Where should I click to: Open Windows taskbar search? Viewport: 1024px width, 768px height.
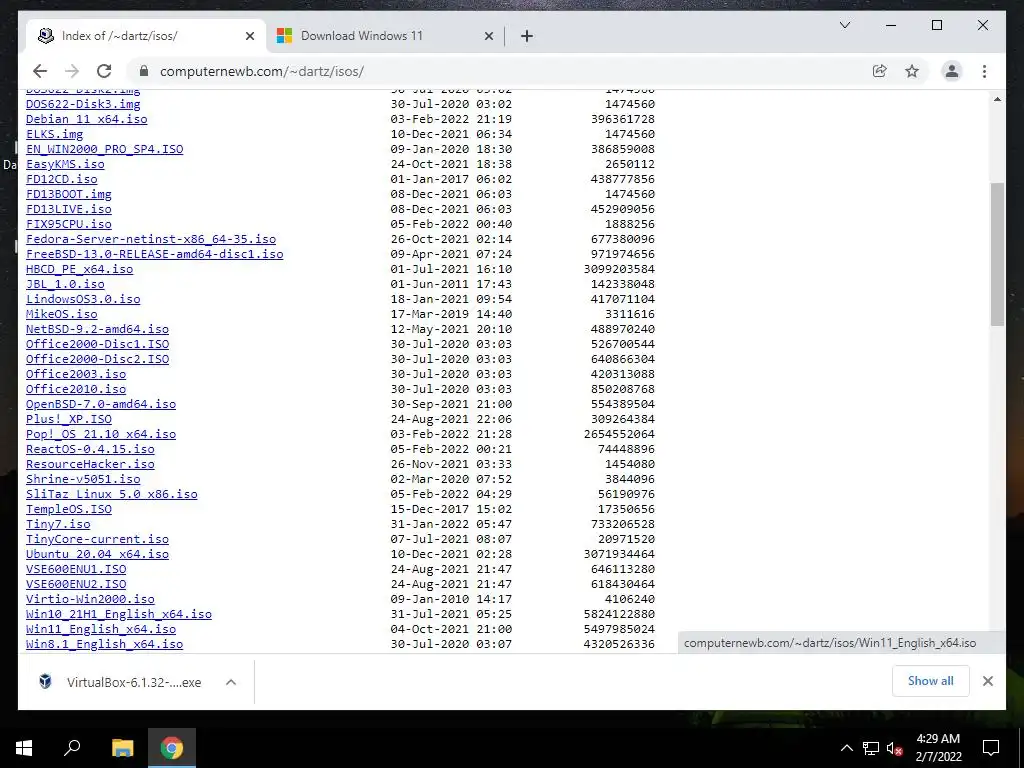tap(72, 748)
